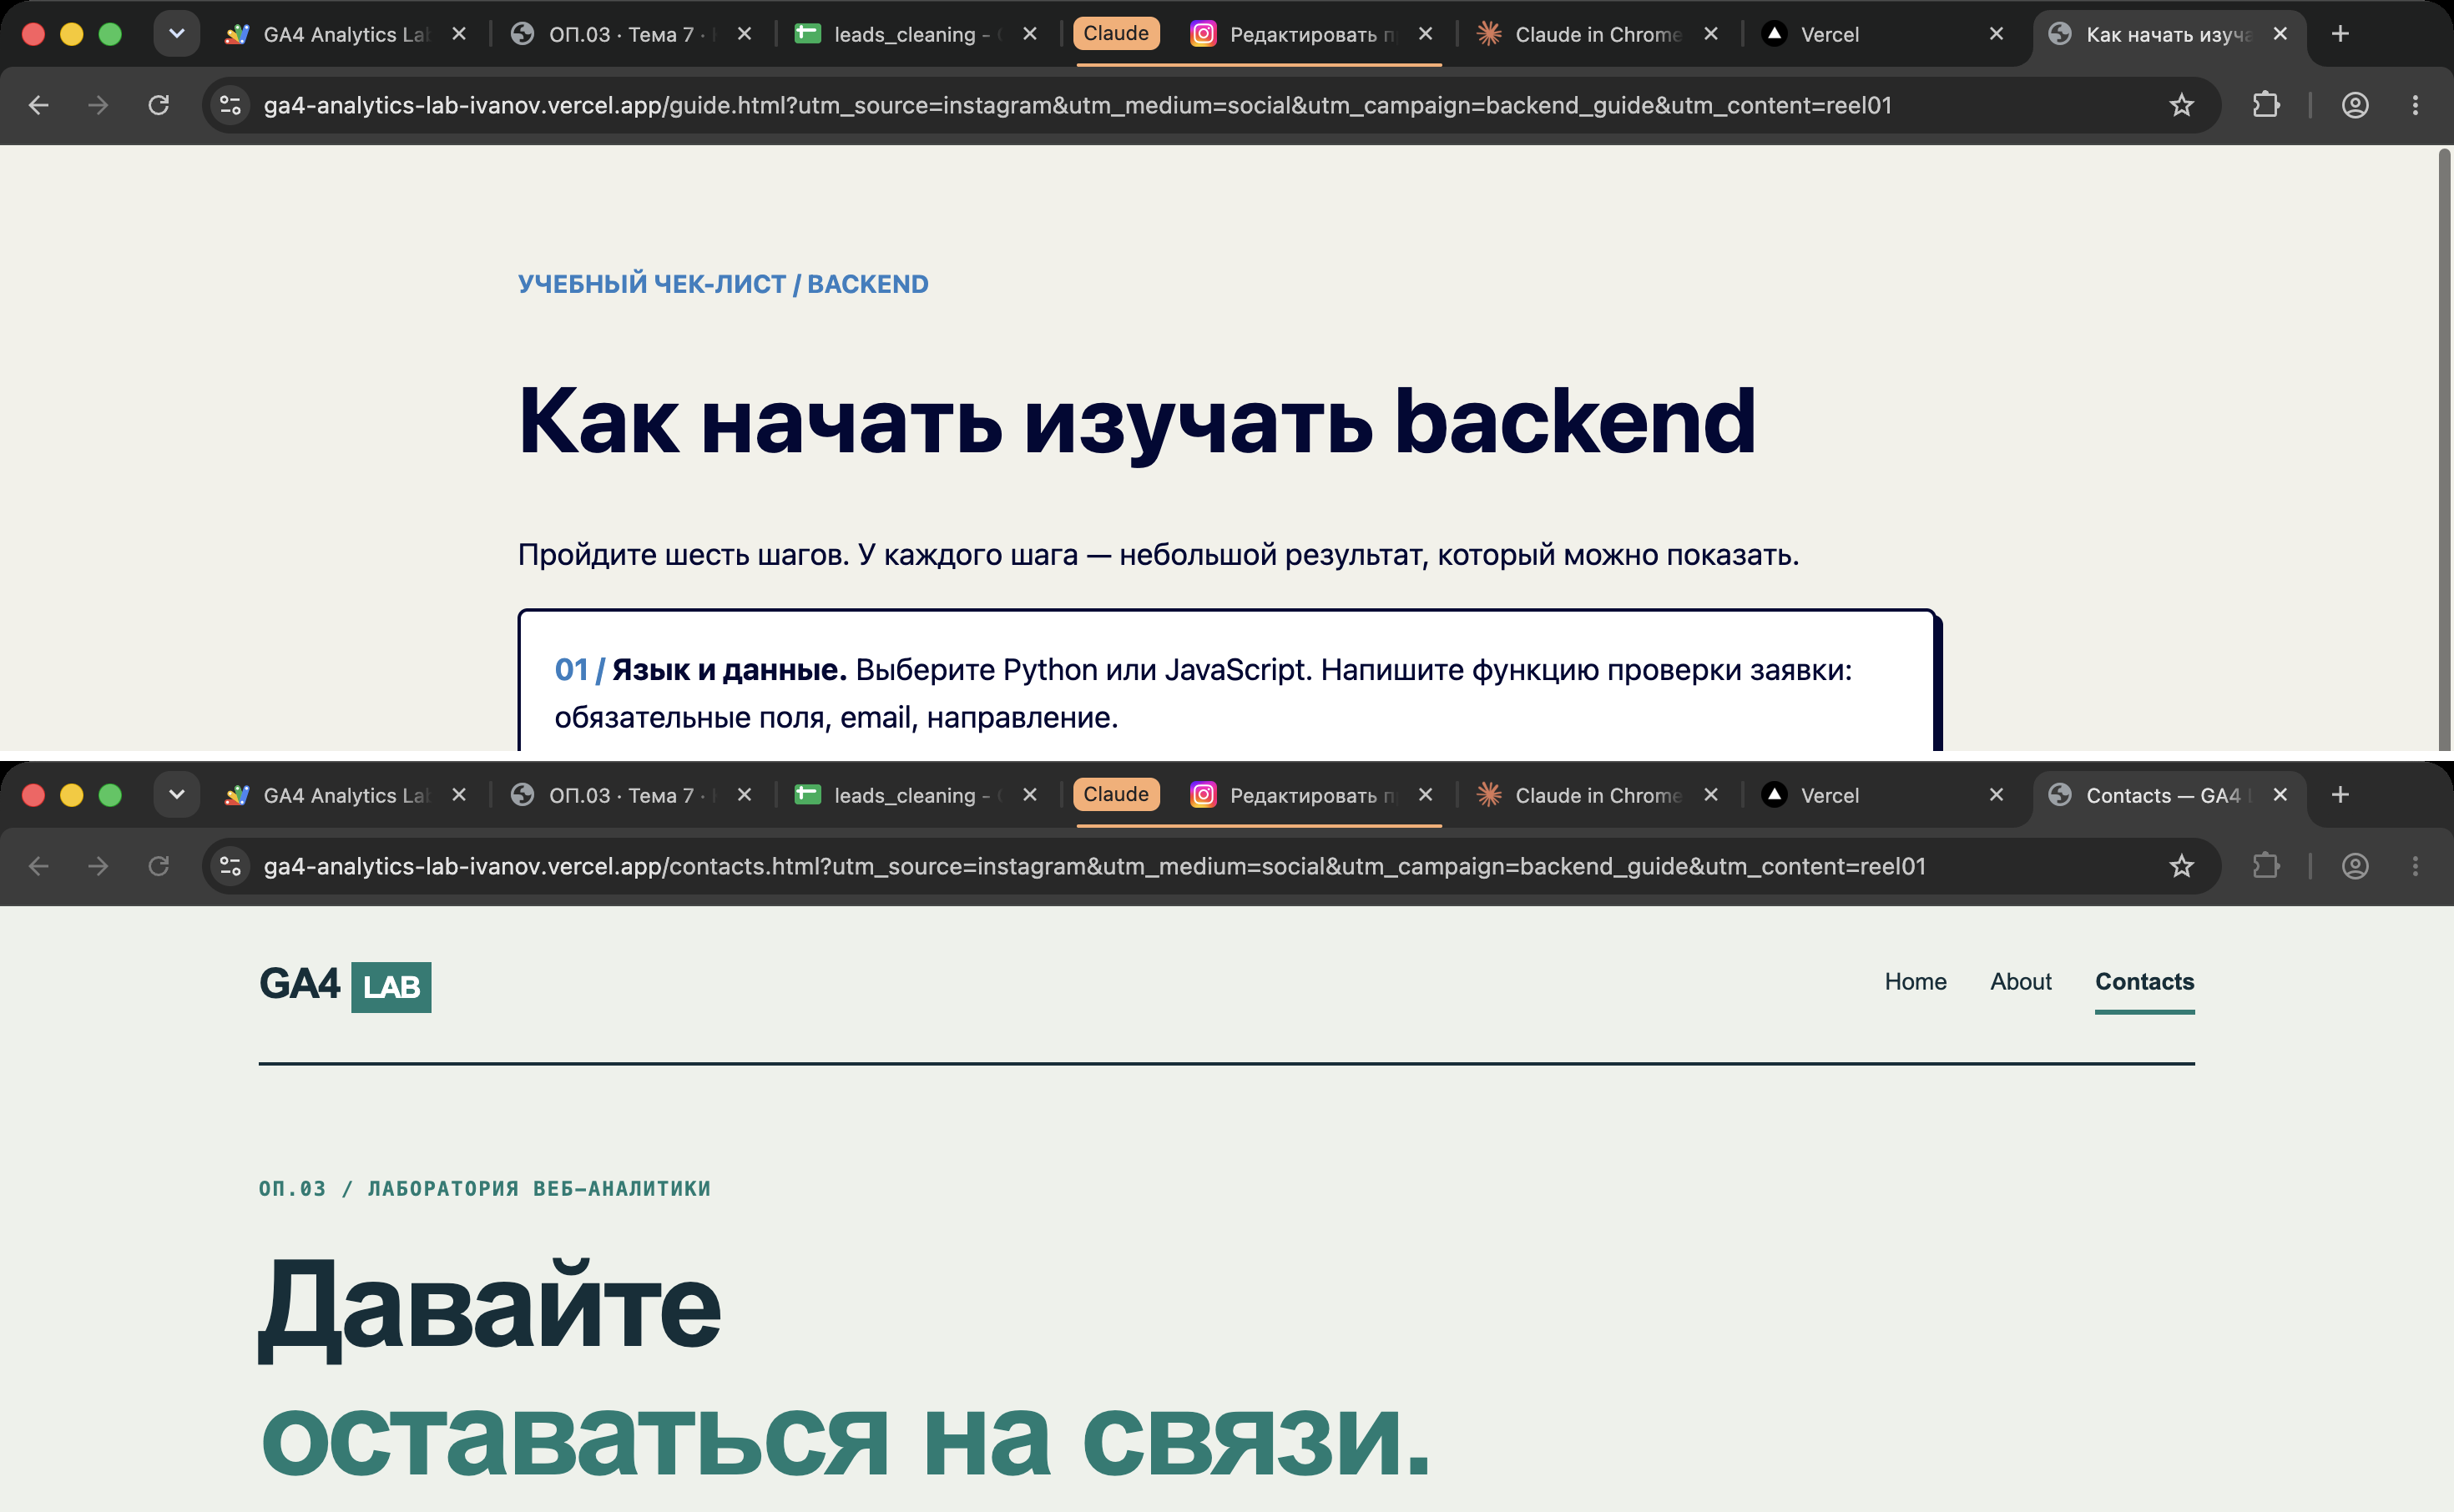View site information for contacts.html
Image resolution: width=2454 pixels, height=1512 pixels.
tap(231, 866)
